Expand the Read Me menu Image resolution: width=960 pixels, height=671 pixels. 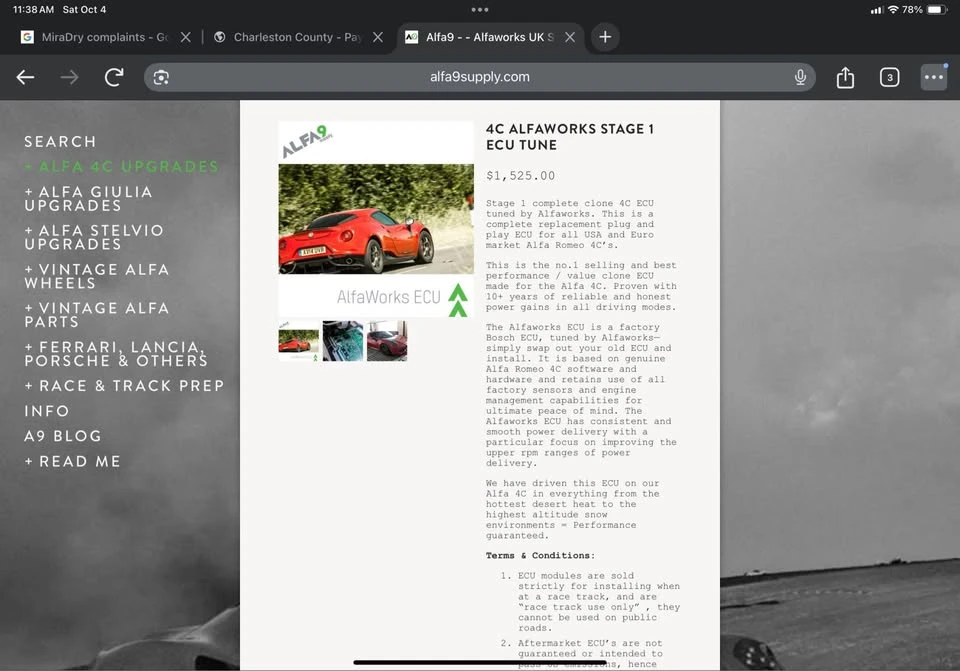pyautogui.click(x=72, y=461)
